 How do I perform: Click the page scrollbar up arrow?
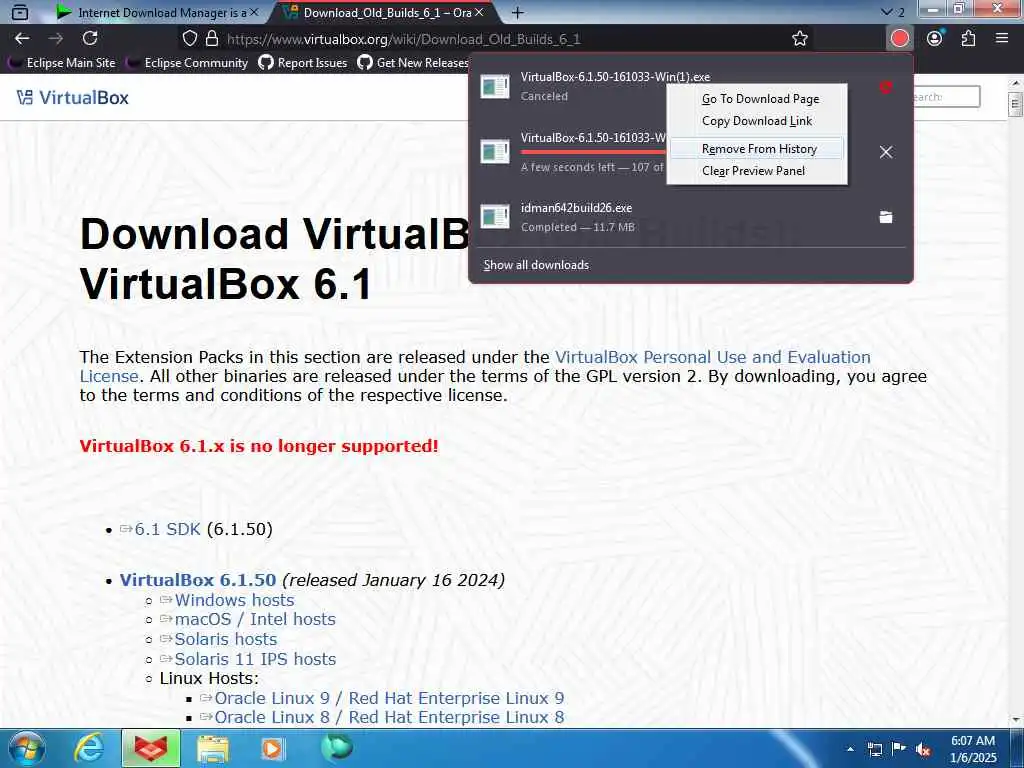tap(1016, 83)
